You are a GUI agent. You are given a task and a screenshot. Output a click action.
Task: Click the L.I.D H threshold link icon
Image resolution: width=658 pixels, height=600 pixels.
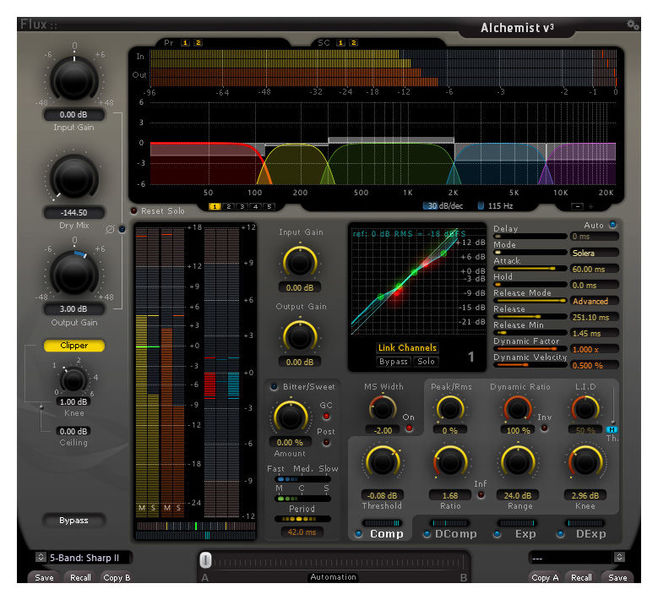(612, 429)
